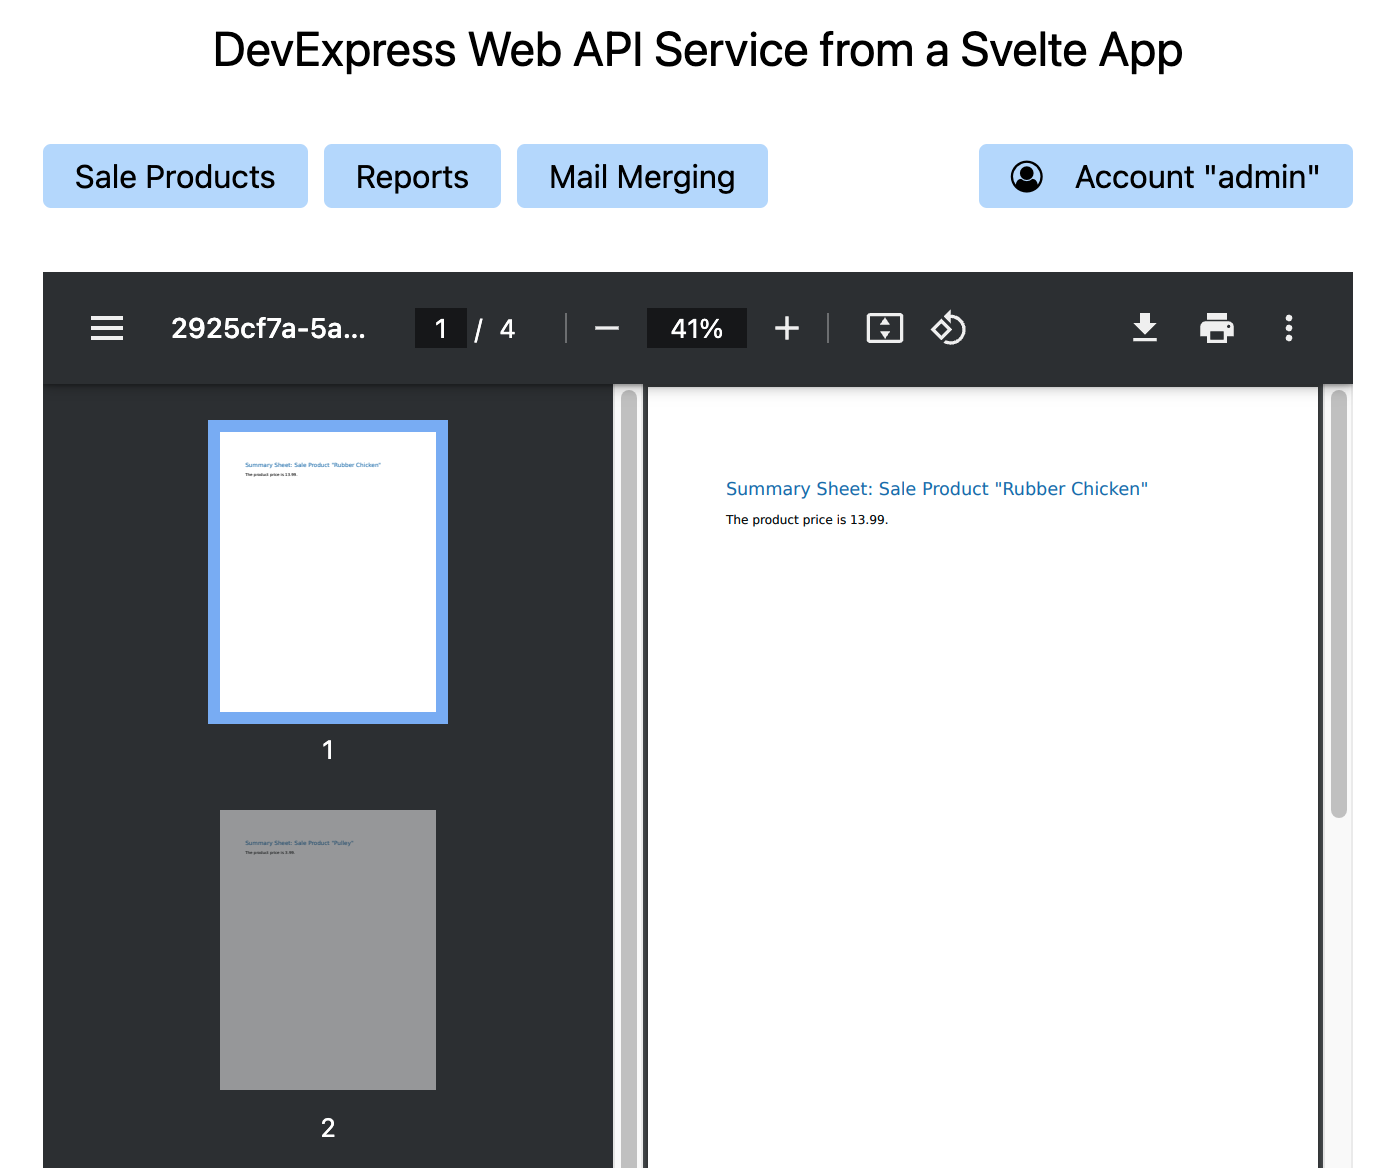The image size is (1392, 1168).
Task: Click the "DevExpress Web API Service" page title
Action: [698, 50]
